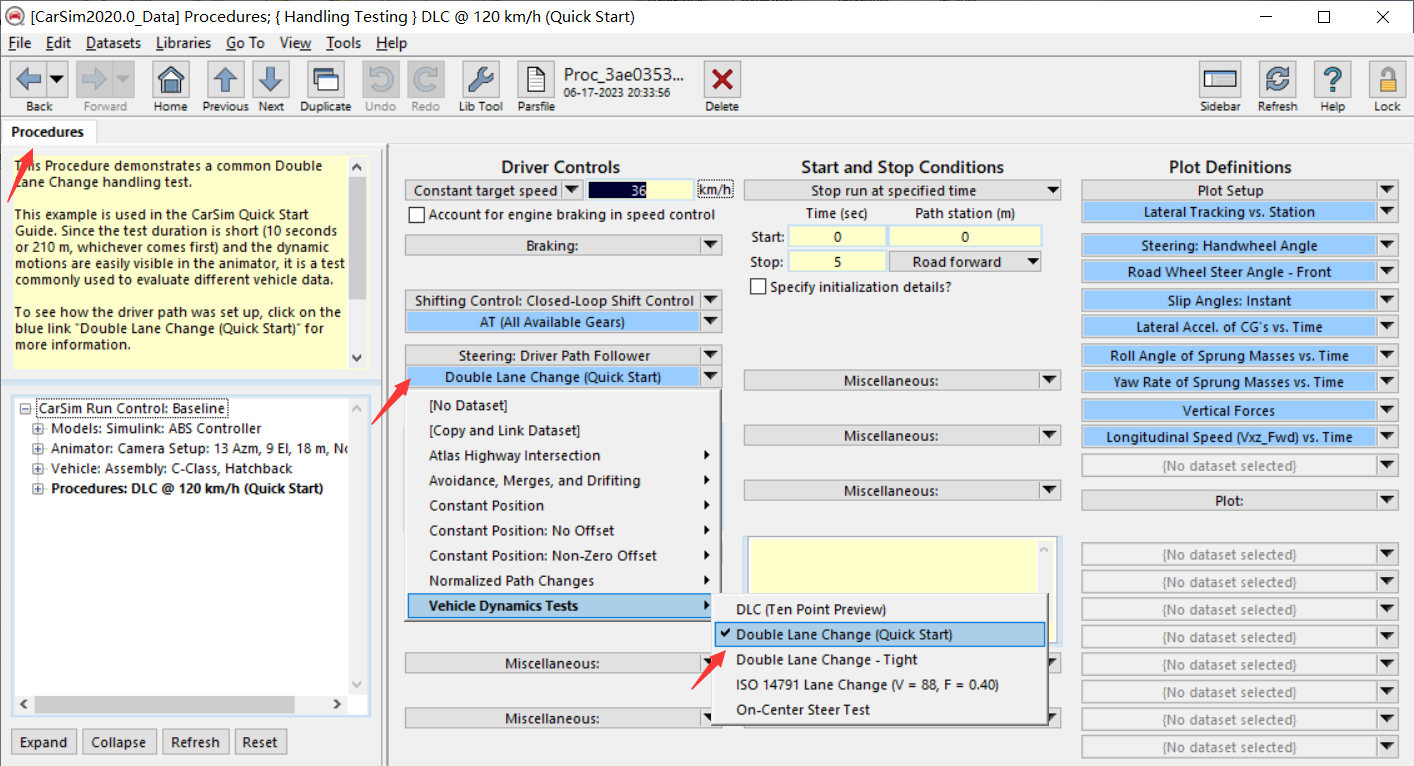Open the Lib Tool wrench icon
Screen dimensions: 1414x766
pos(481,80)
